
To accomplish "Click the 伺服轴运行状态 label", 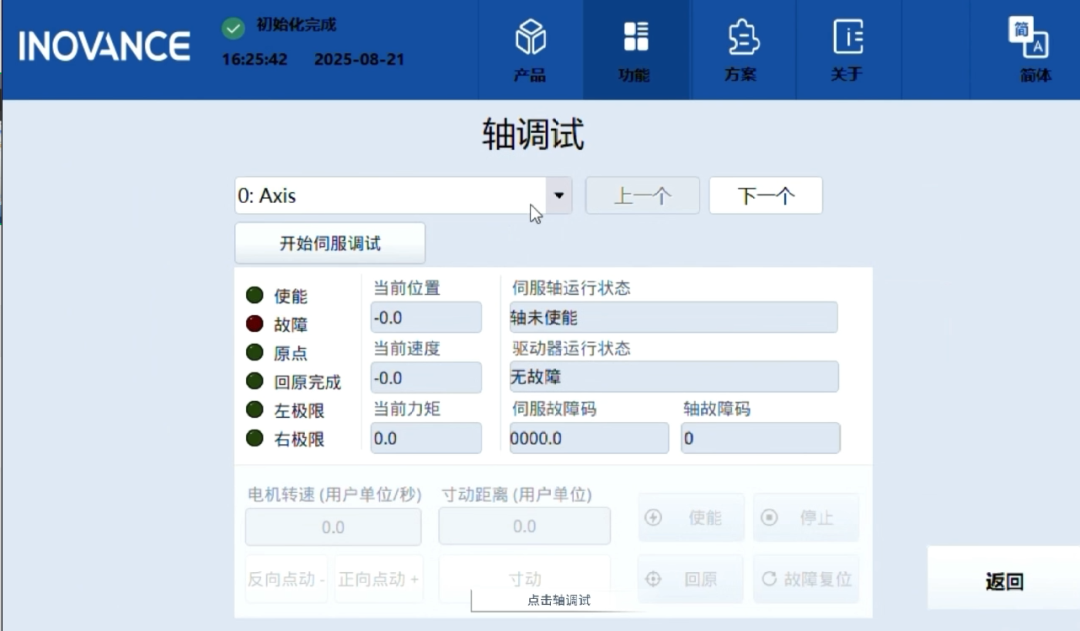I will [x=571, y=288].
